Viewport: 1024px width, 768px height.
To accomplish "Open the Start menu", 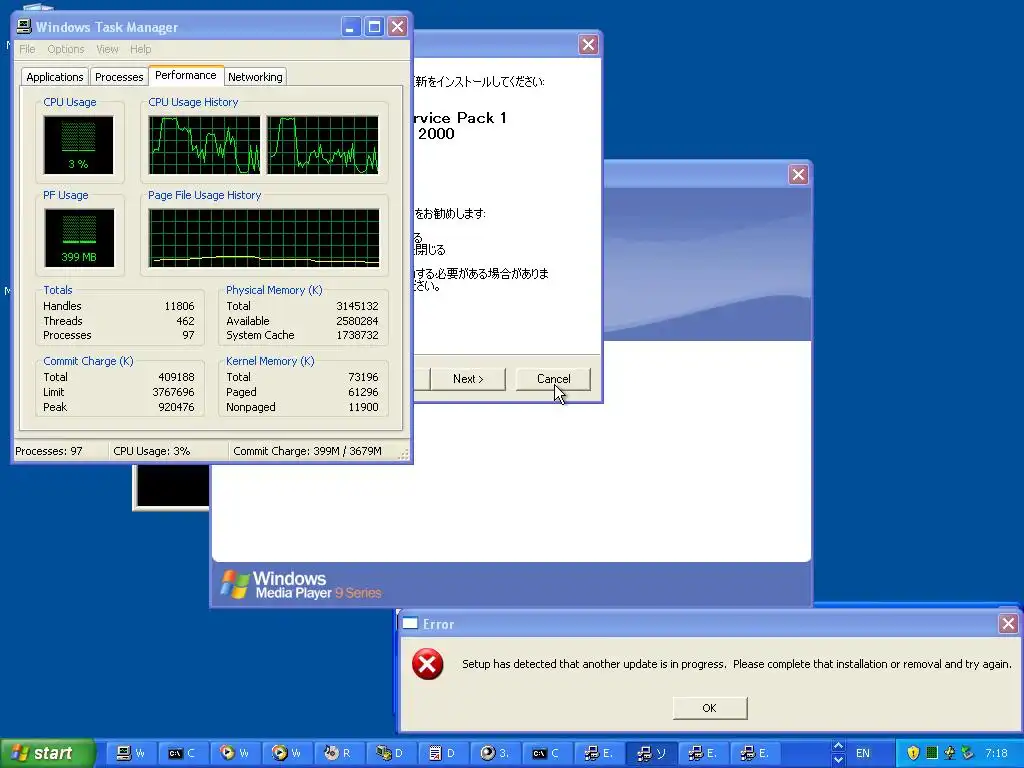I will (46, 753).
